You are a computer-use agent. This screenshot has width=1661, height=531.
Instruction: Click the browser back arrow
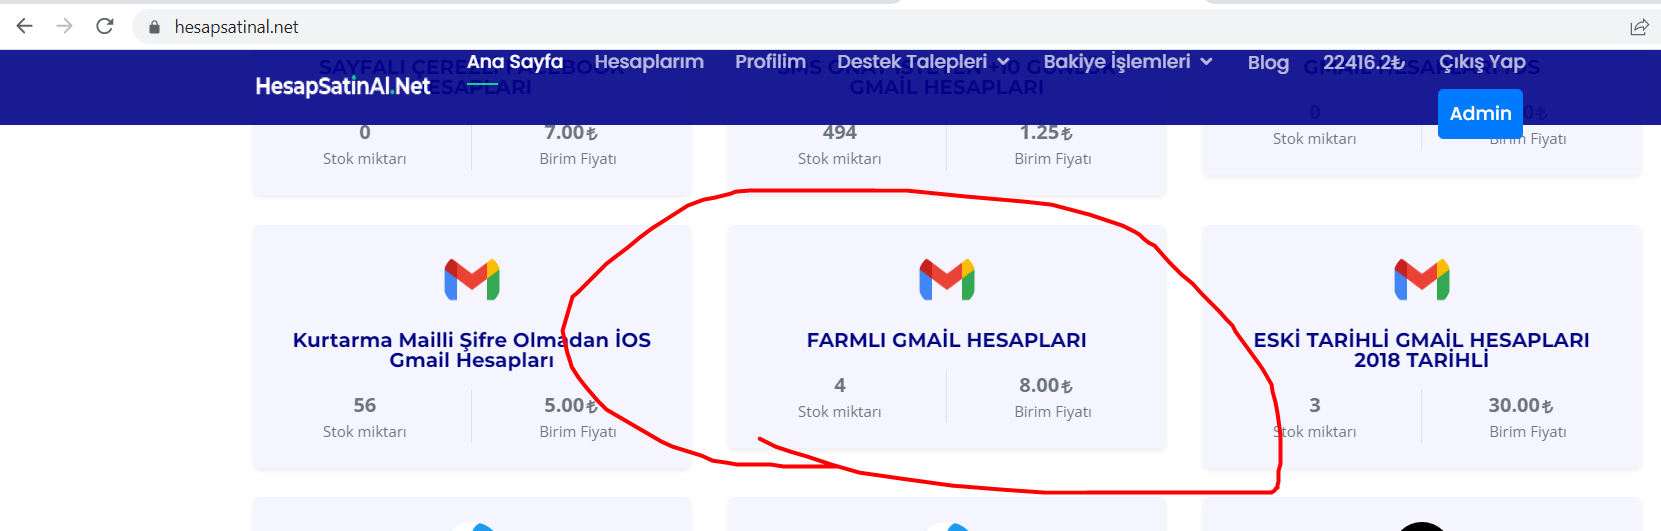click(25, 26)
